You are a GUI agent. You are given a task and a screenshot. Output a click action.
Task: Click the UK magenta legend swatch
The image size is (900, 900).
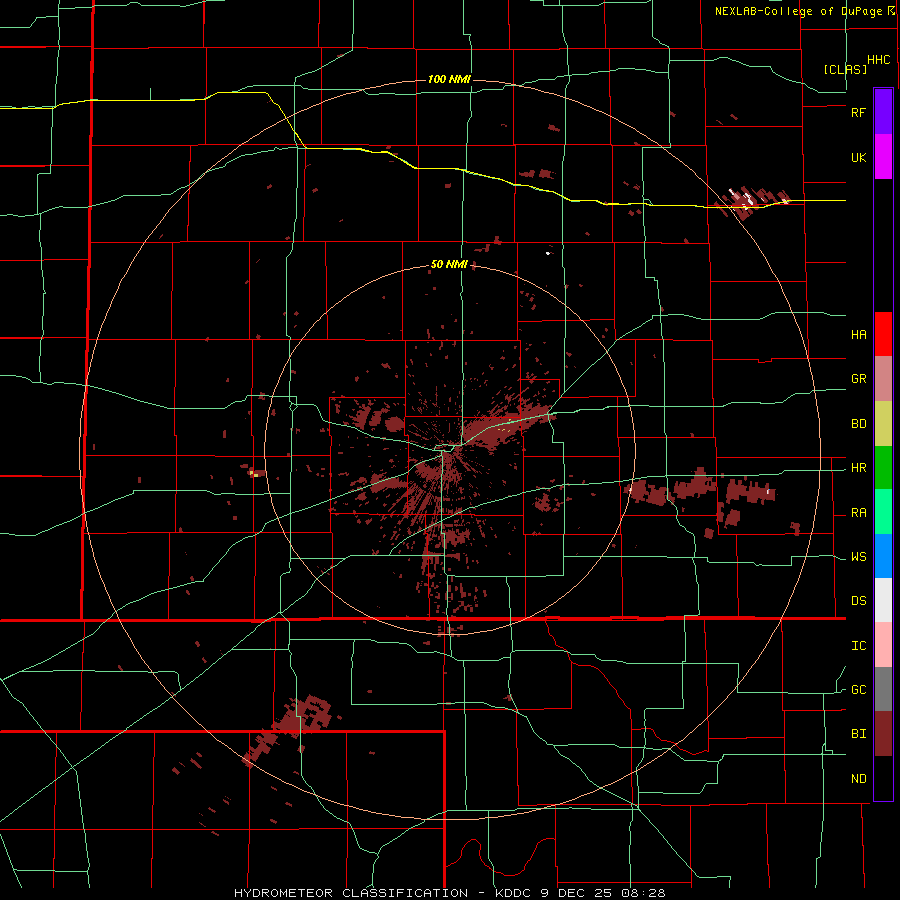point(883,157)
